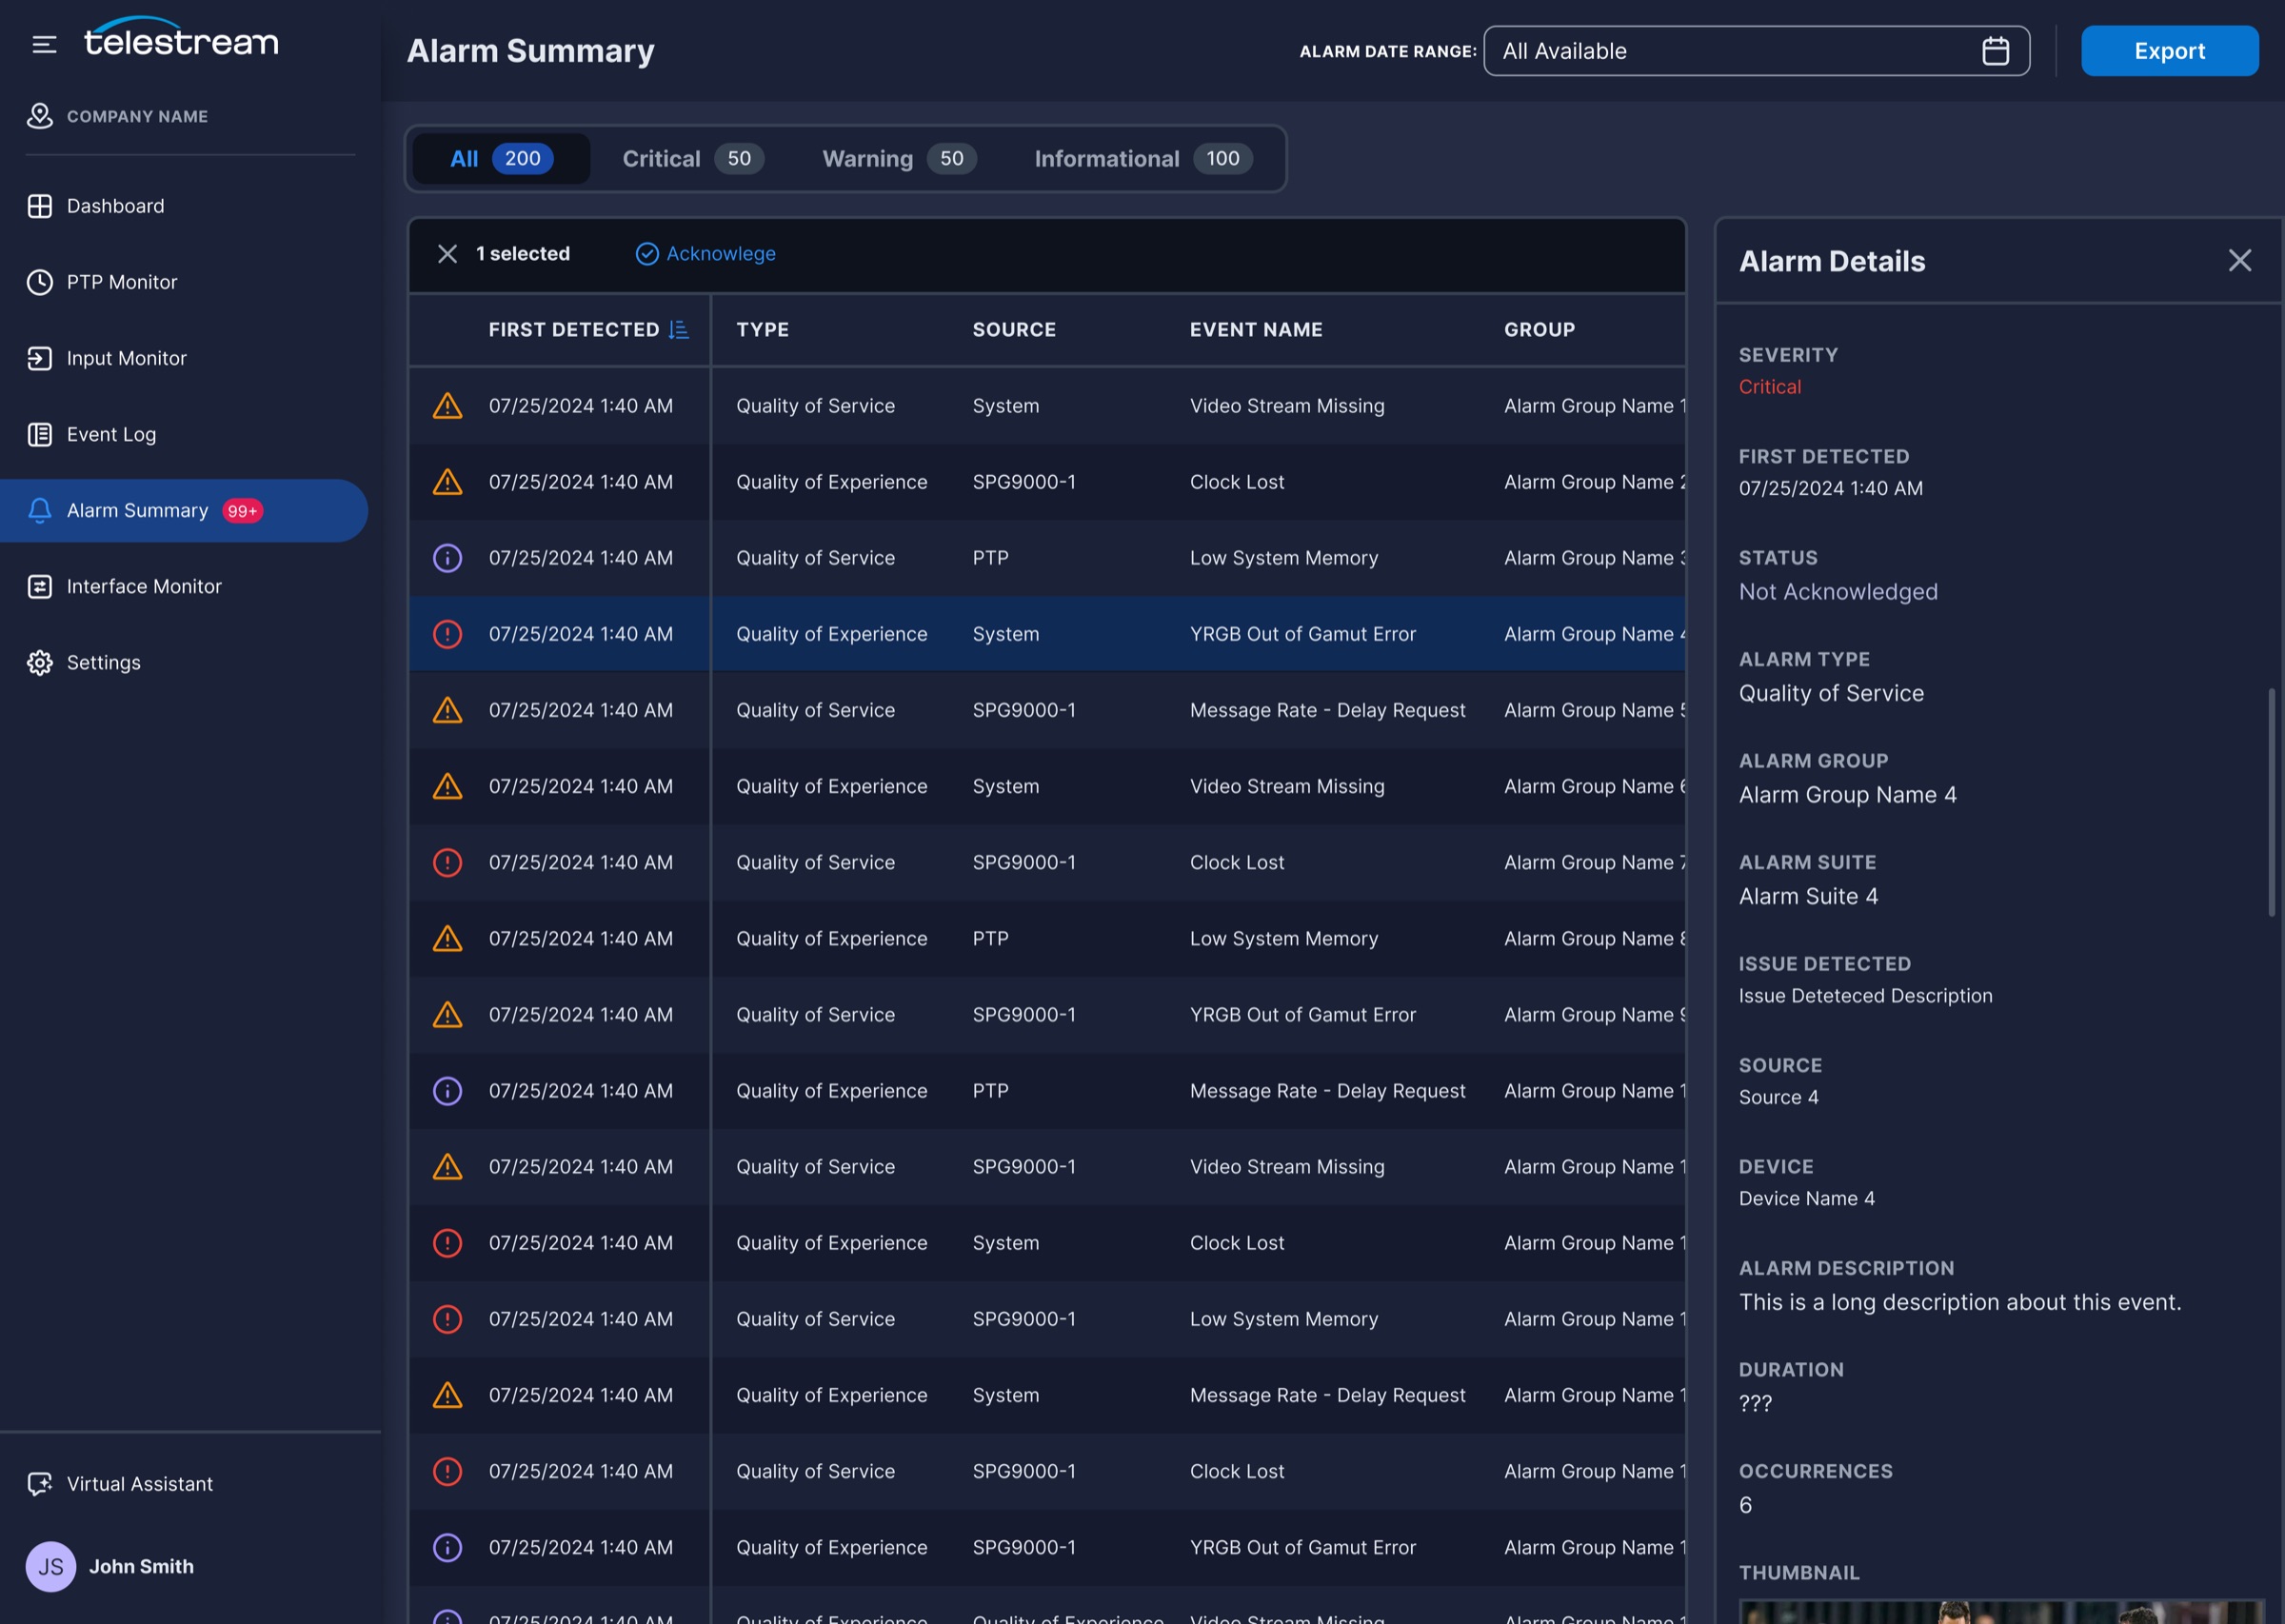The height and width of the screenshot is (1624, 2285).
Task: Click the sort icon beside First Detected
Action: click(678, 330)
